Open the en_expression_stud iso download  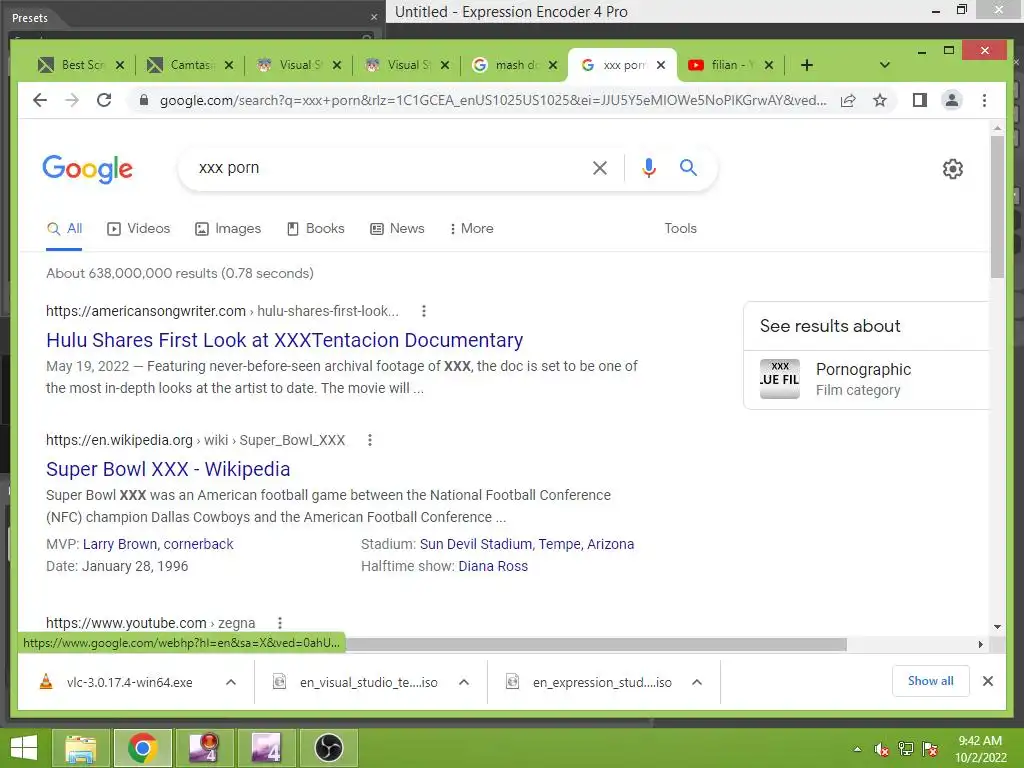589,682
